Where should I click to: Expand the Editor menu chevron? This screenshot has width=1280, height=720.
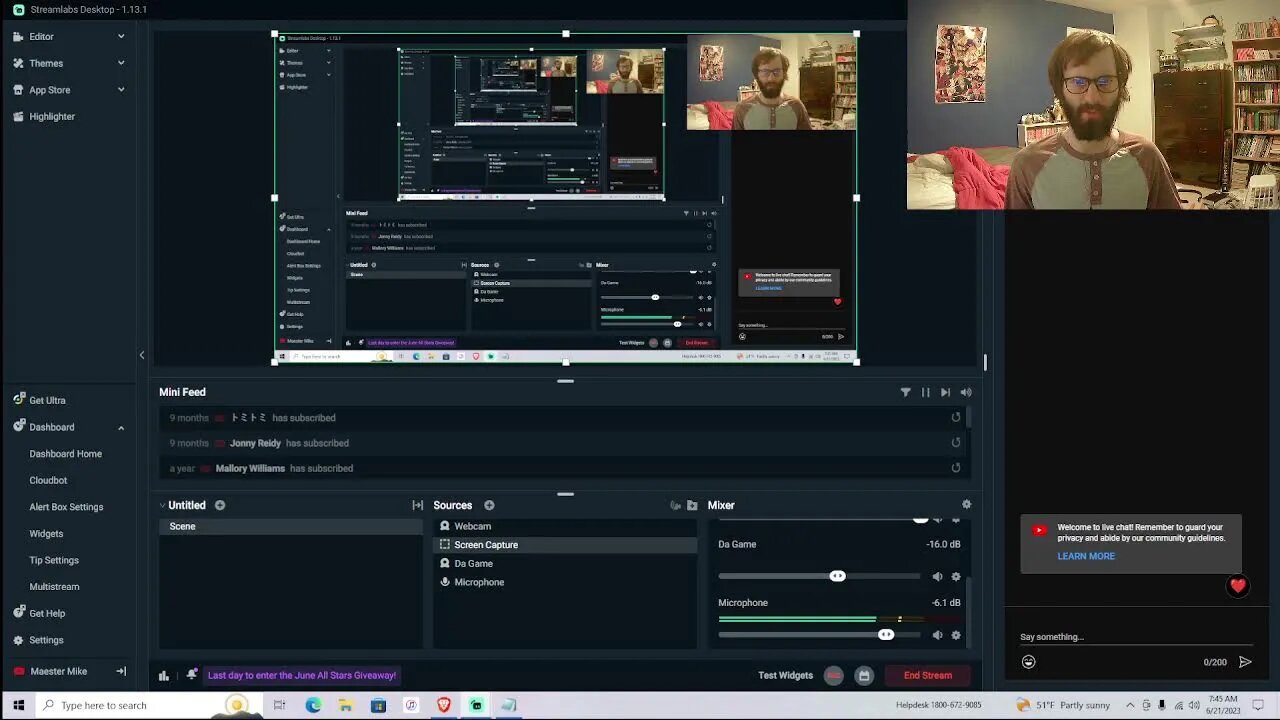click(x=121, y=36)
